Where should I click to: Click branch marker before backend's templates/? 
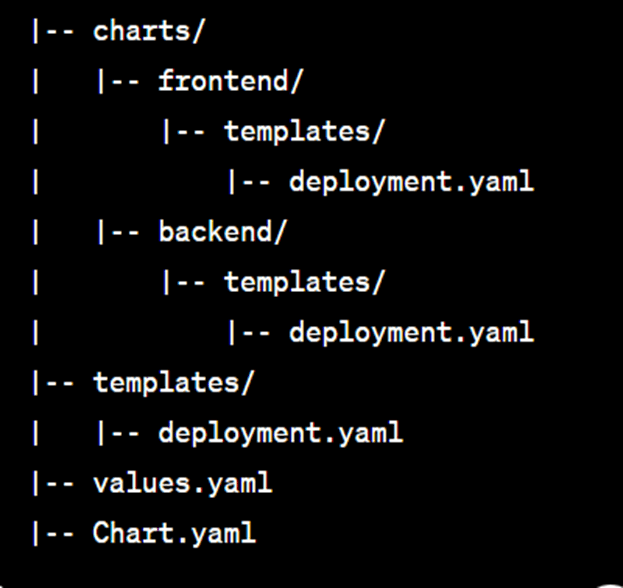184,282
